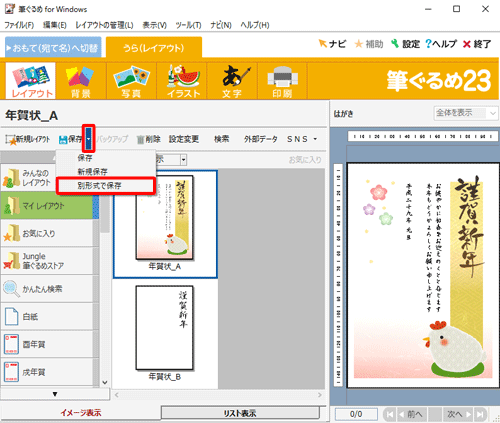
Task: Click the お気に入り label above thumbnails
Action: 305,160
